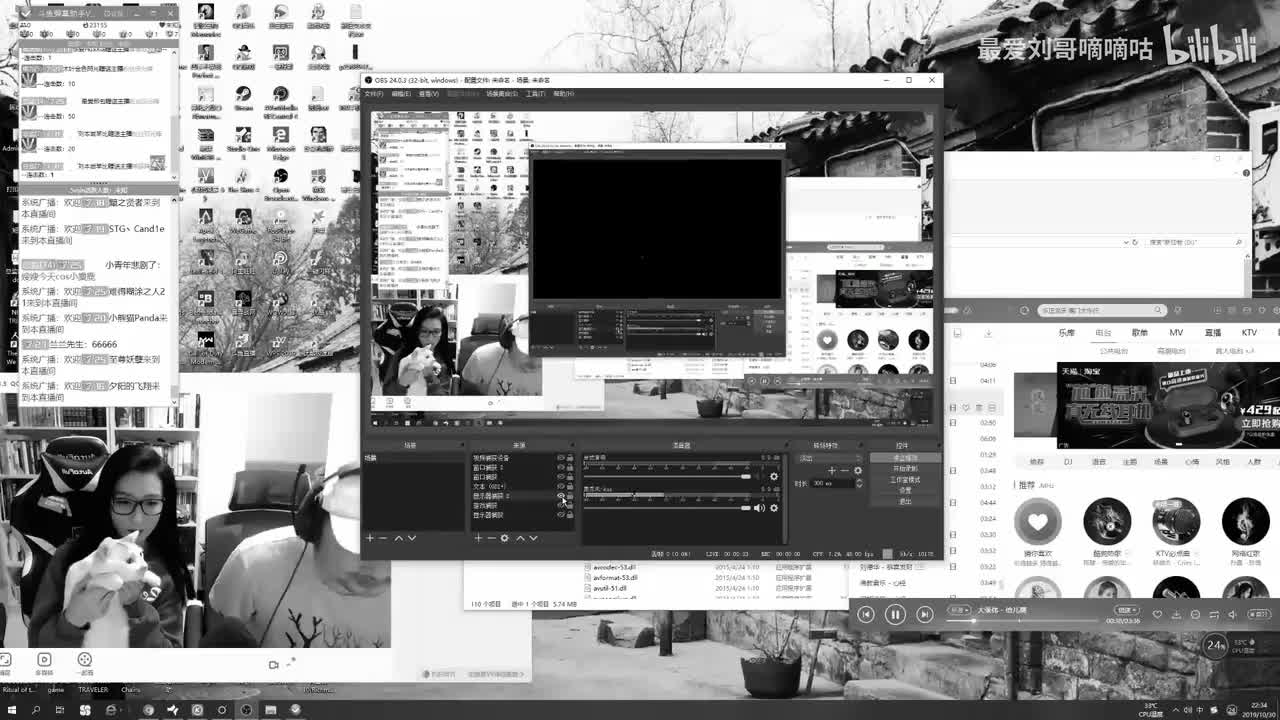Open OBS 工具(T) menu
1280x720 pixels.
click(x=536, y=94)
